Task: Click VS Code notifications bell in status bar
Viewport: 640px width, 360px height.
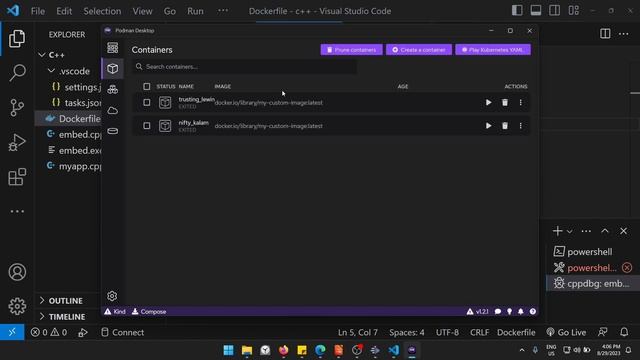Action: (624, 332)
